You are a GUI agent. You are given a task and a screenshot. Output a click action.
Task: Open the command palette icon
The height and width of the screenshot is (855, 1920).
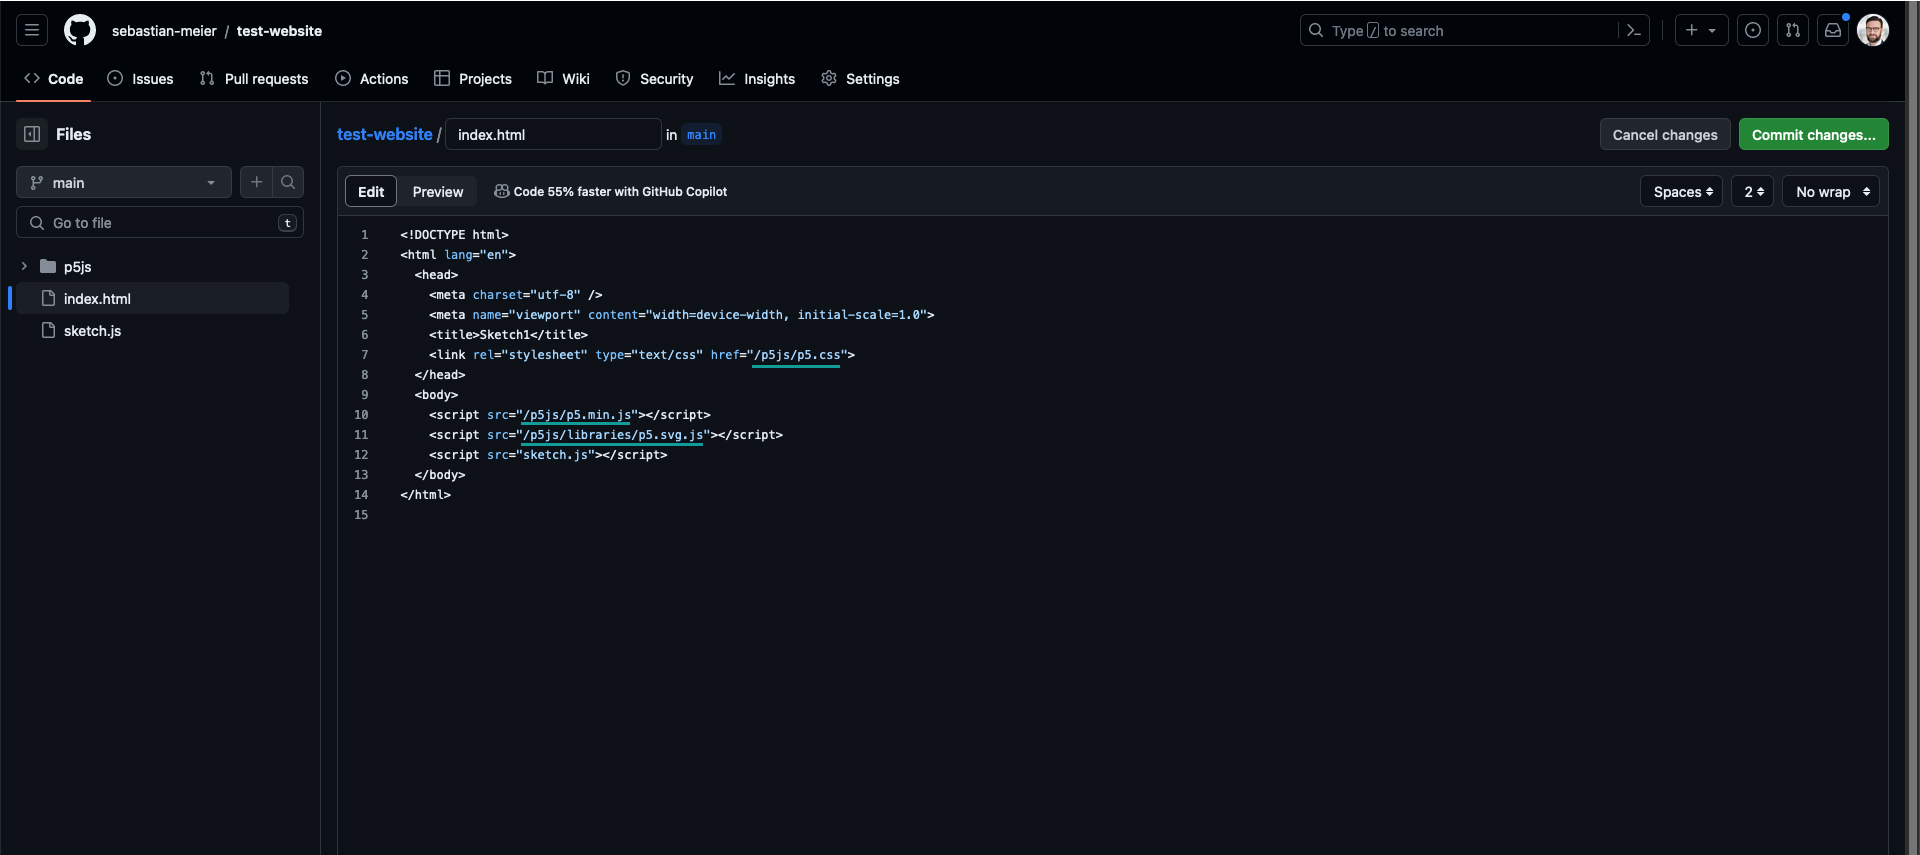[1634, 30]
